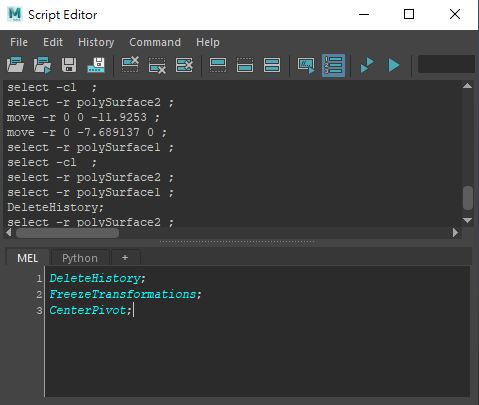
Task: Click the horizontal scrollbar thumb
Action: point(67,233)
